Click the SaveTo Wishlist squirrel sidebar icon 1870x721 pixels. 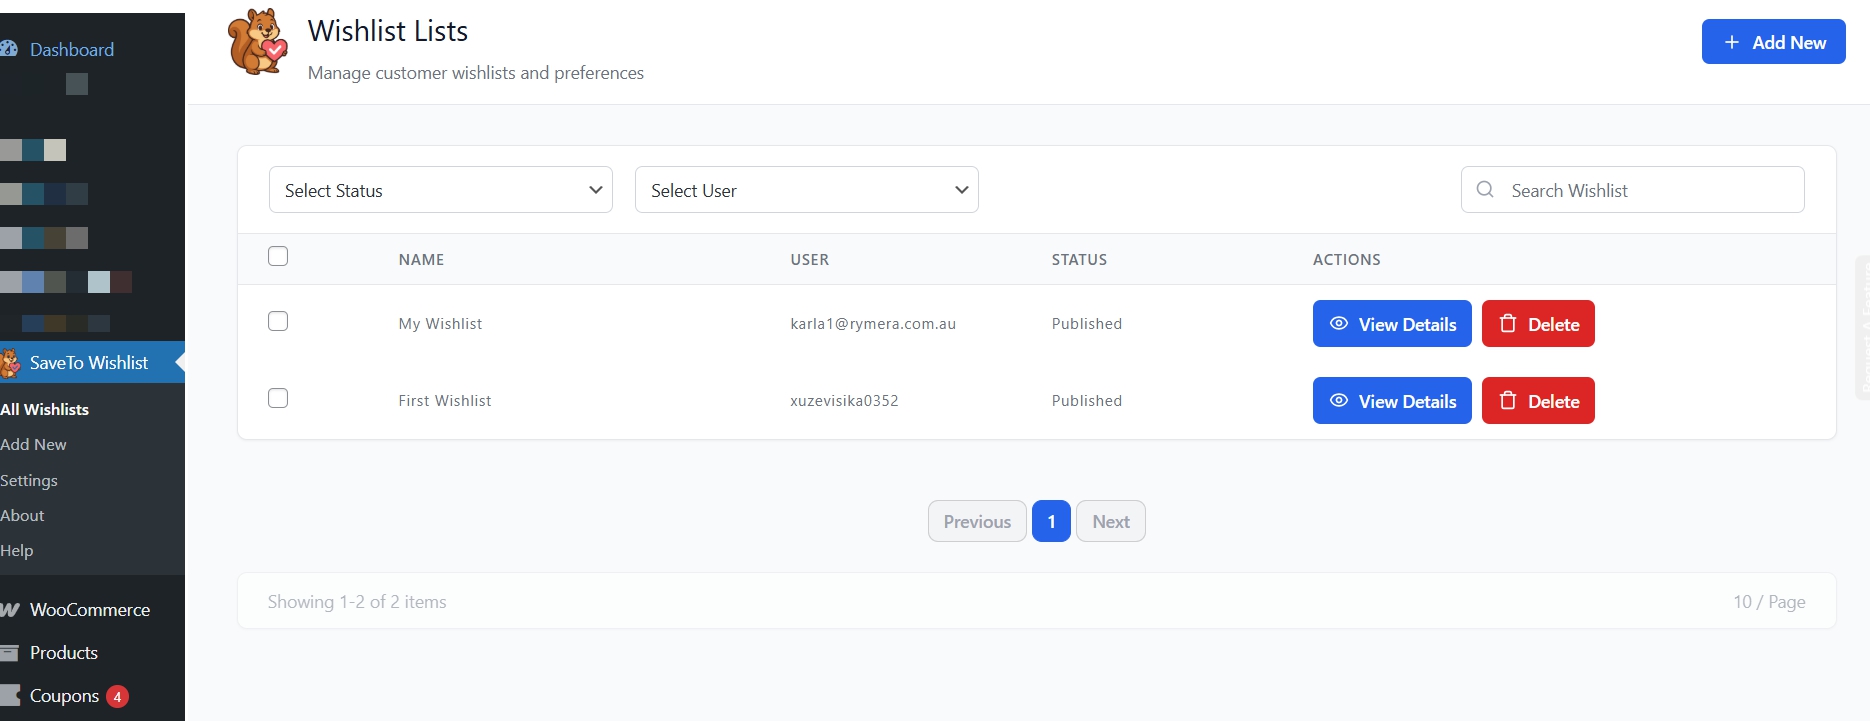pos(10,363)
